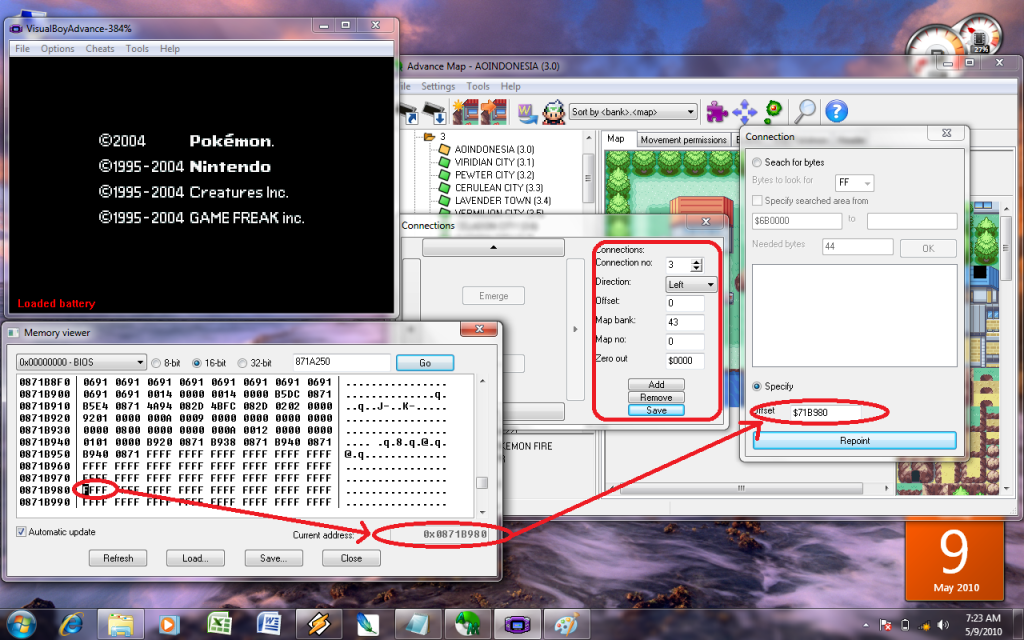This screenshot has height=640, width=1024.
Task: Open Excel from the taskbar
Action: [219, 624]
